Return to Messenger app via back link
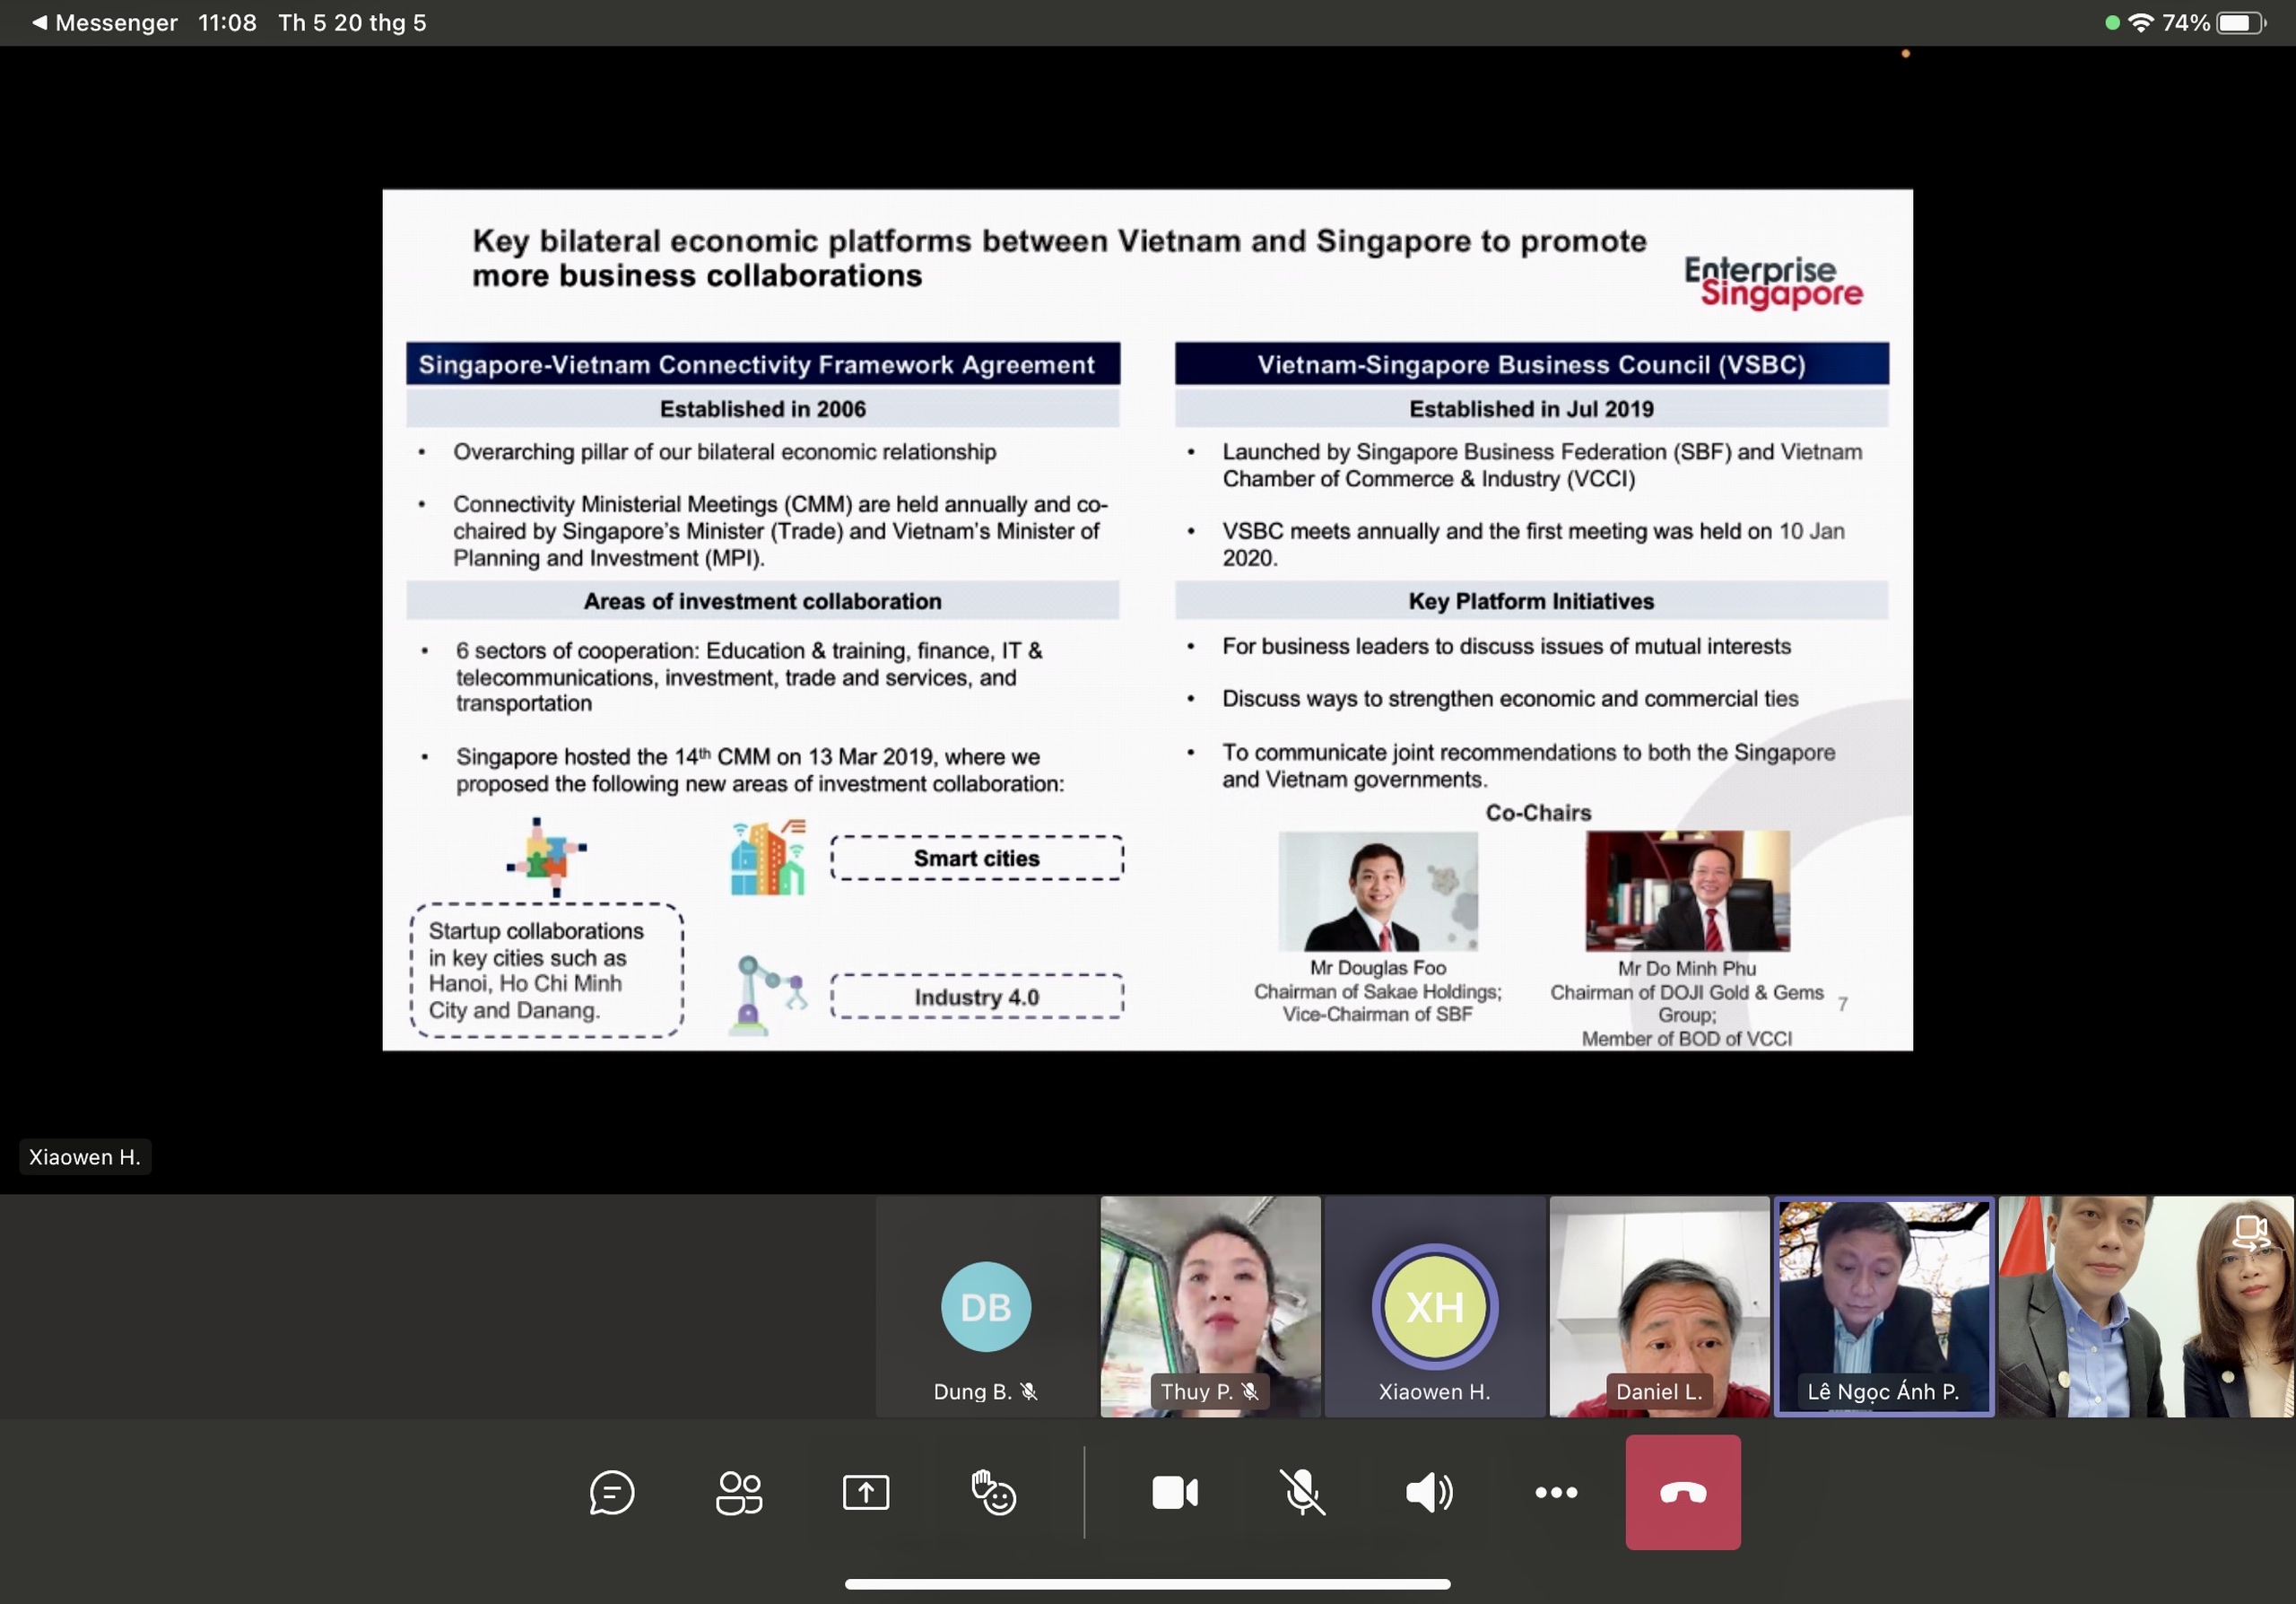Viewport: 2296px width, 1604px height. pyautogui.click(x=104, y=22)
